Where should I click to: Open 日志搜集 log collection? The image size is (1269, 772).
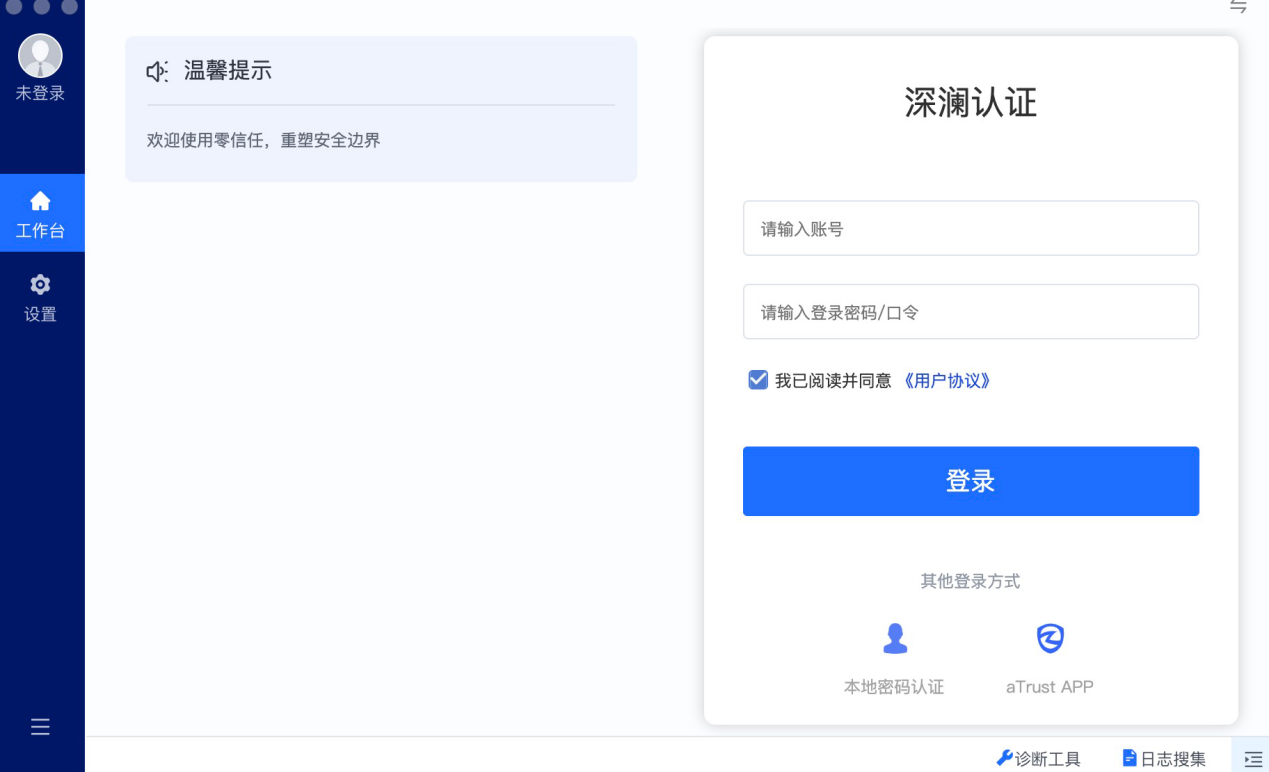pyautogui.click(x=1164, y=758)
